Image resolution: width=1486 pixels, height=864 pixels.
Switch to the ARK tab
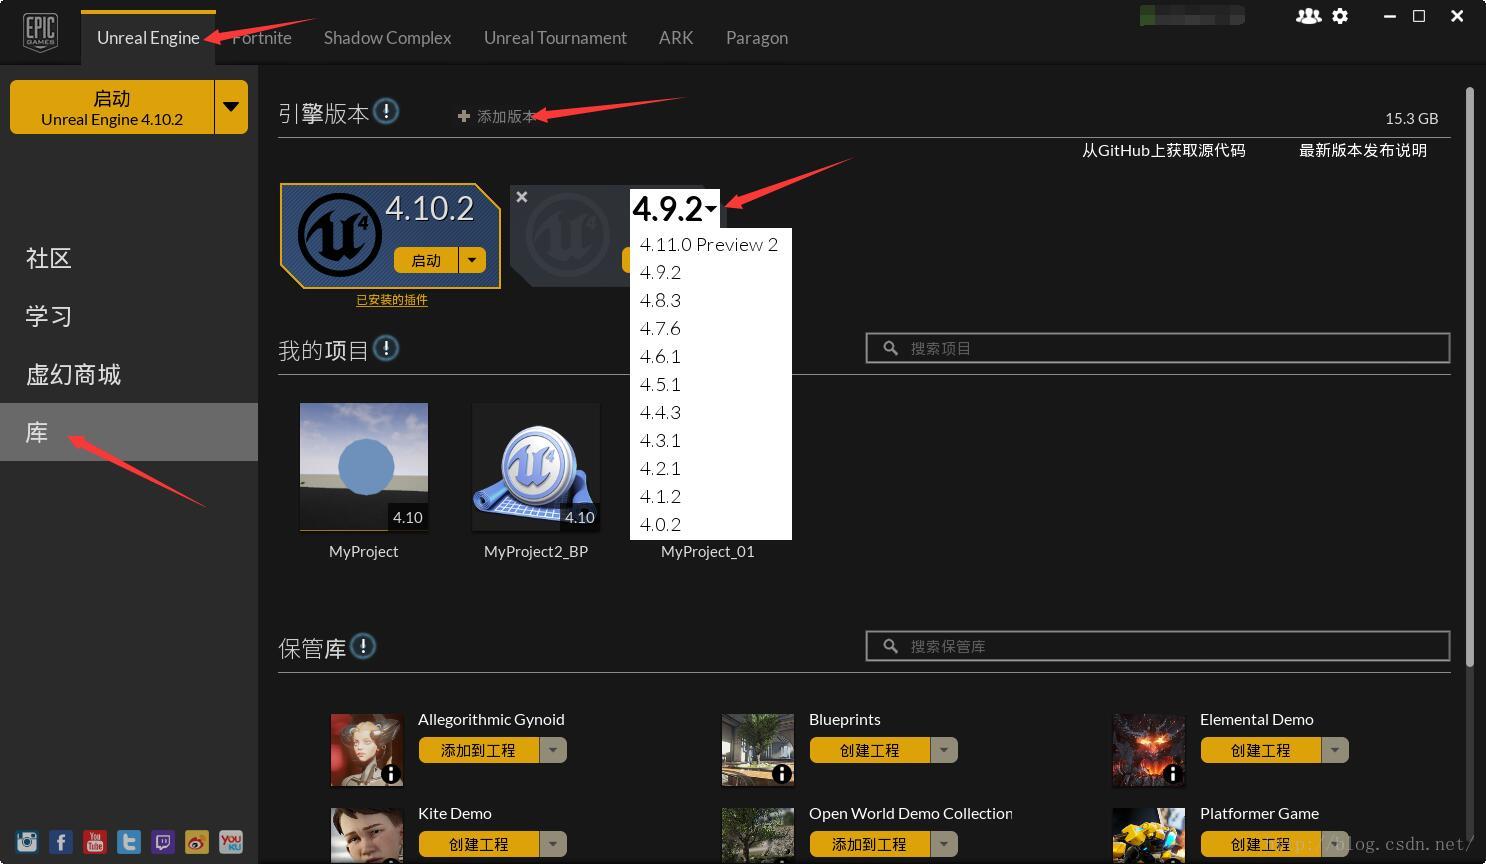click(x=676, y=38)
